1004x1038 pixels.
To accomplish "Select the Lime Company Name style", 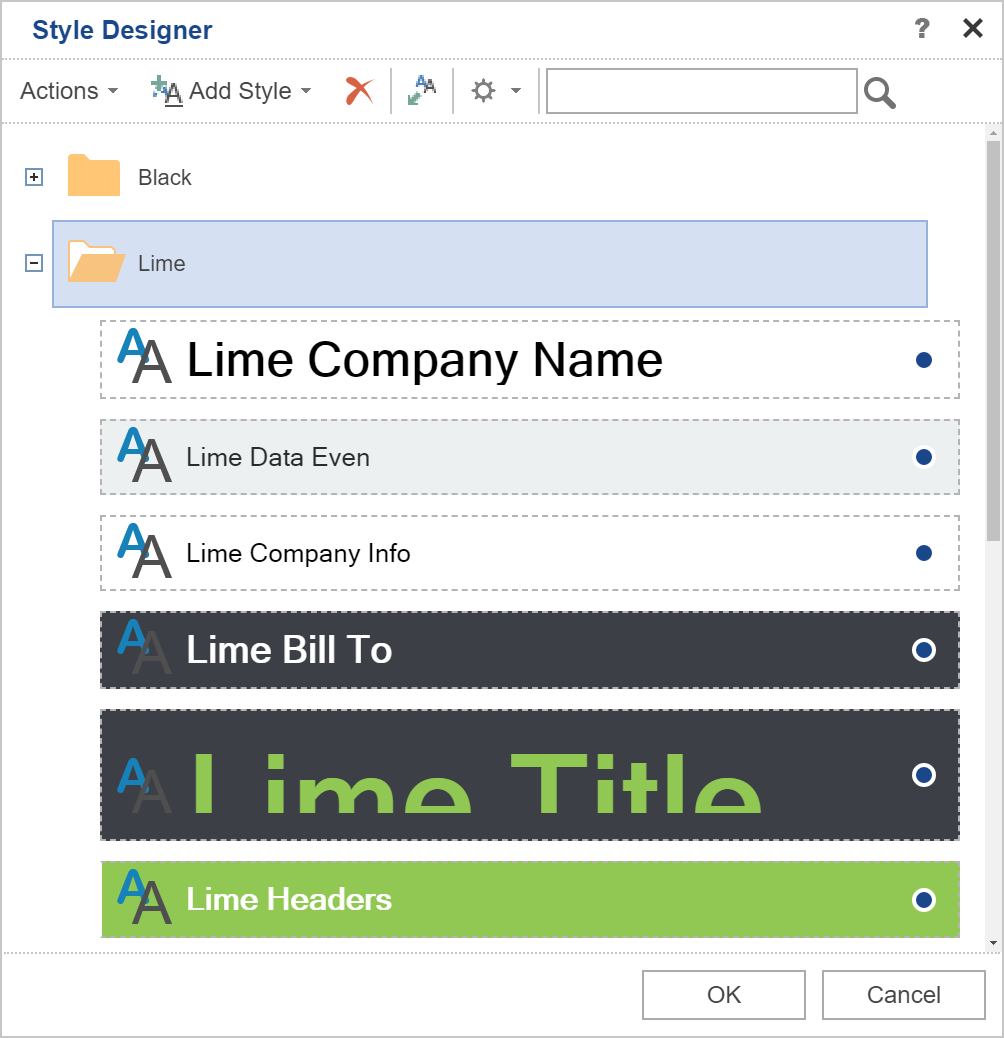I will [x=529, y=359].
